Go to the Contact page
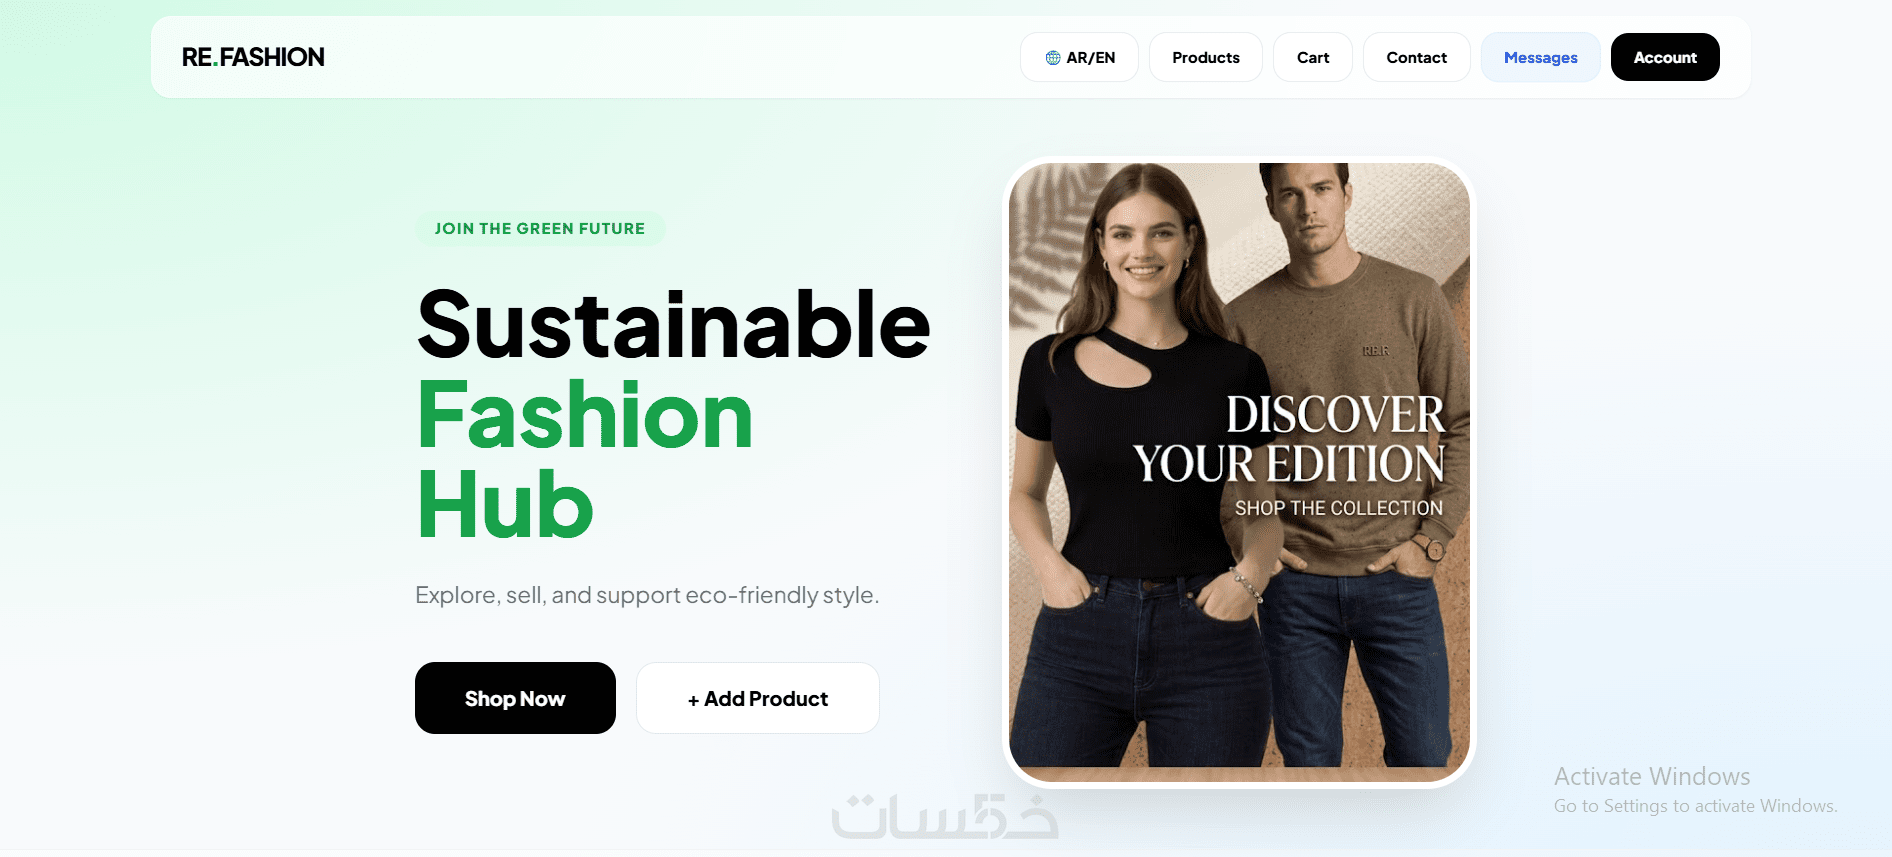Viewport: 1892px width, 857px height. pyautogui.click(x=1416, y=57)
